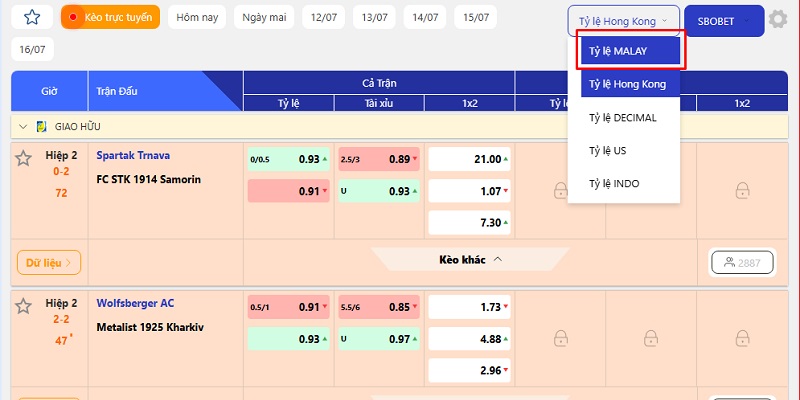Open the Tỷ lệ Hong Kong odds dropdown

tap(623, 21)
